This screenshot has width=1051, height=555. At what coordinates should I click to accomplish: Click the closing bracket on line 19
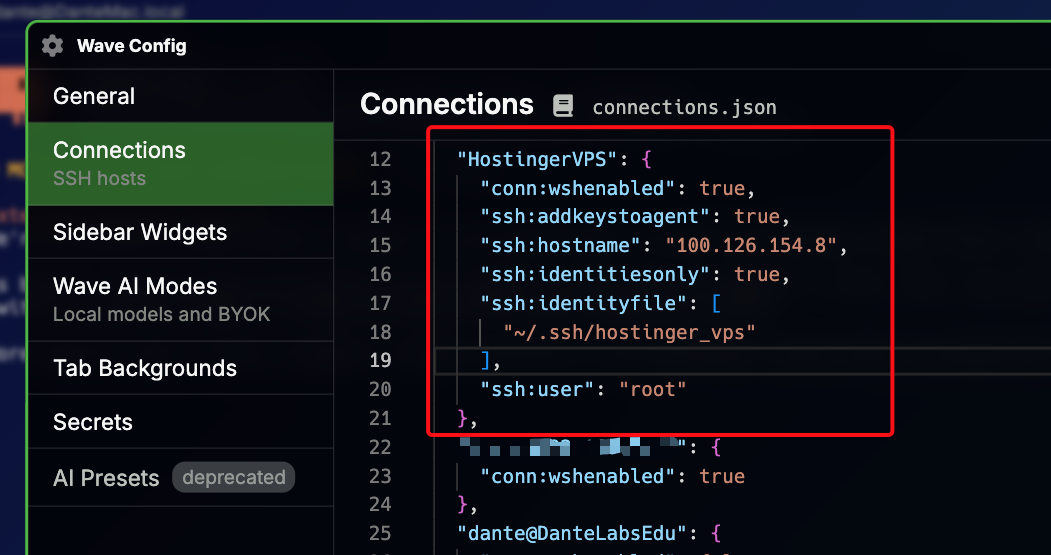click(x=486, y=361)
